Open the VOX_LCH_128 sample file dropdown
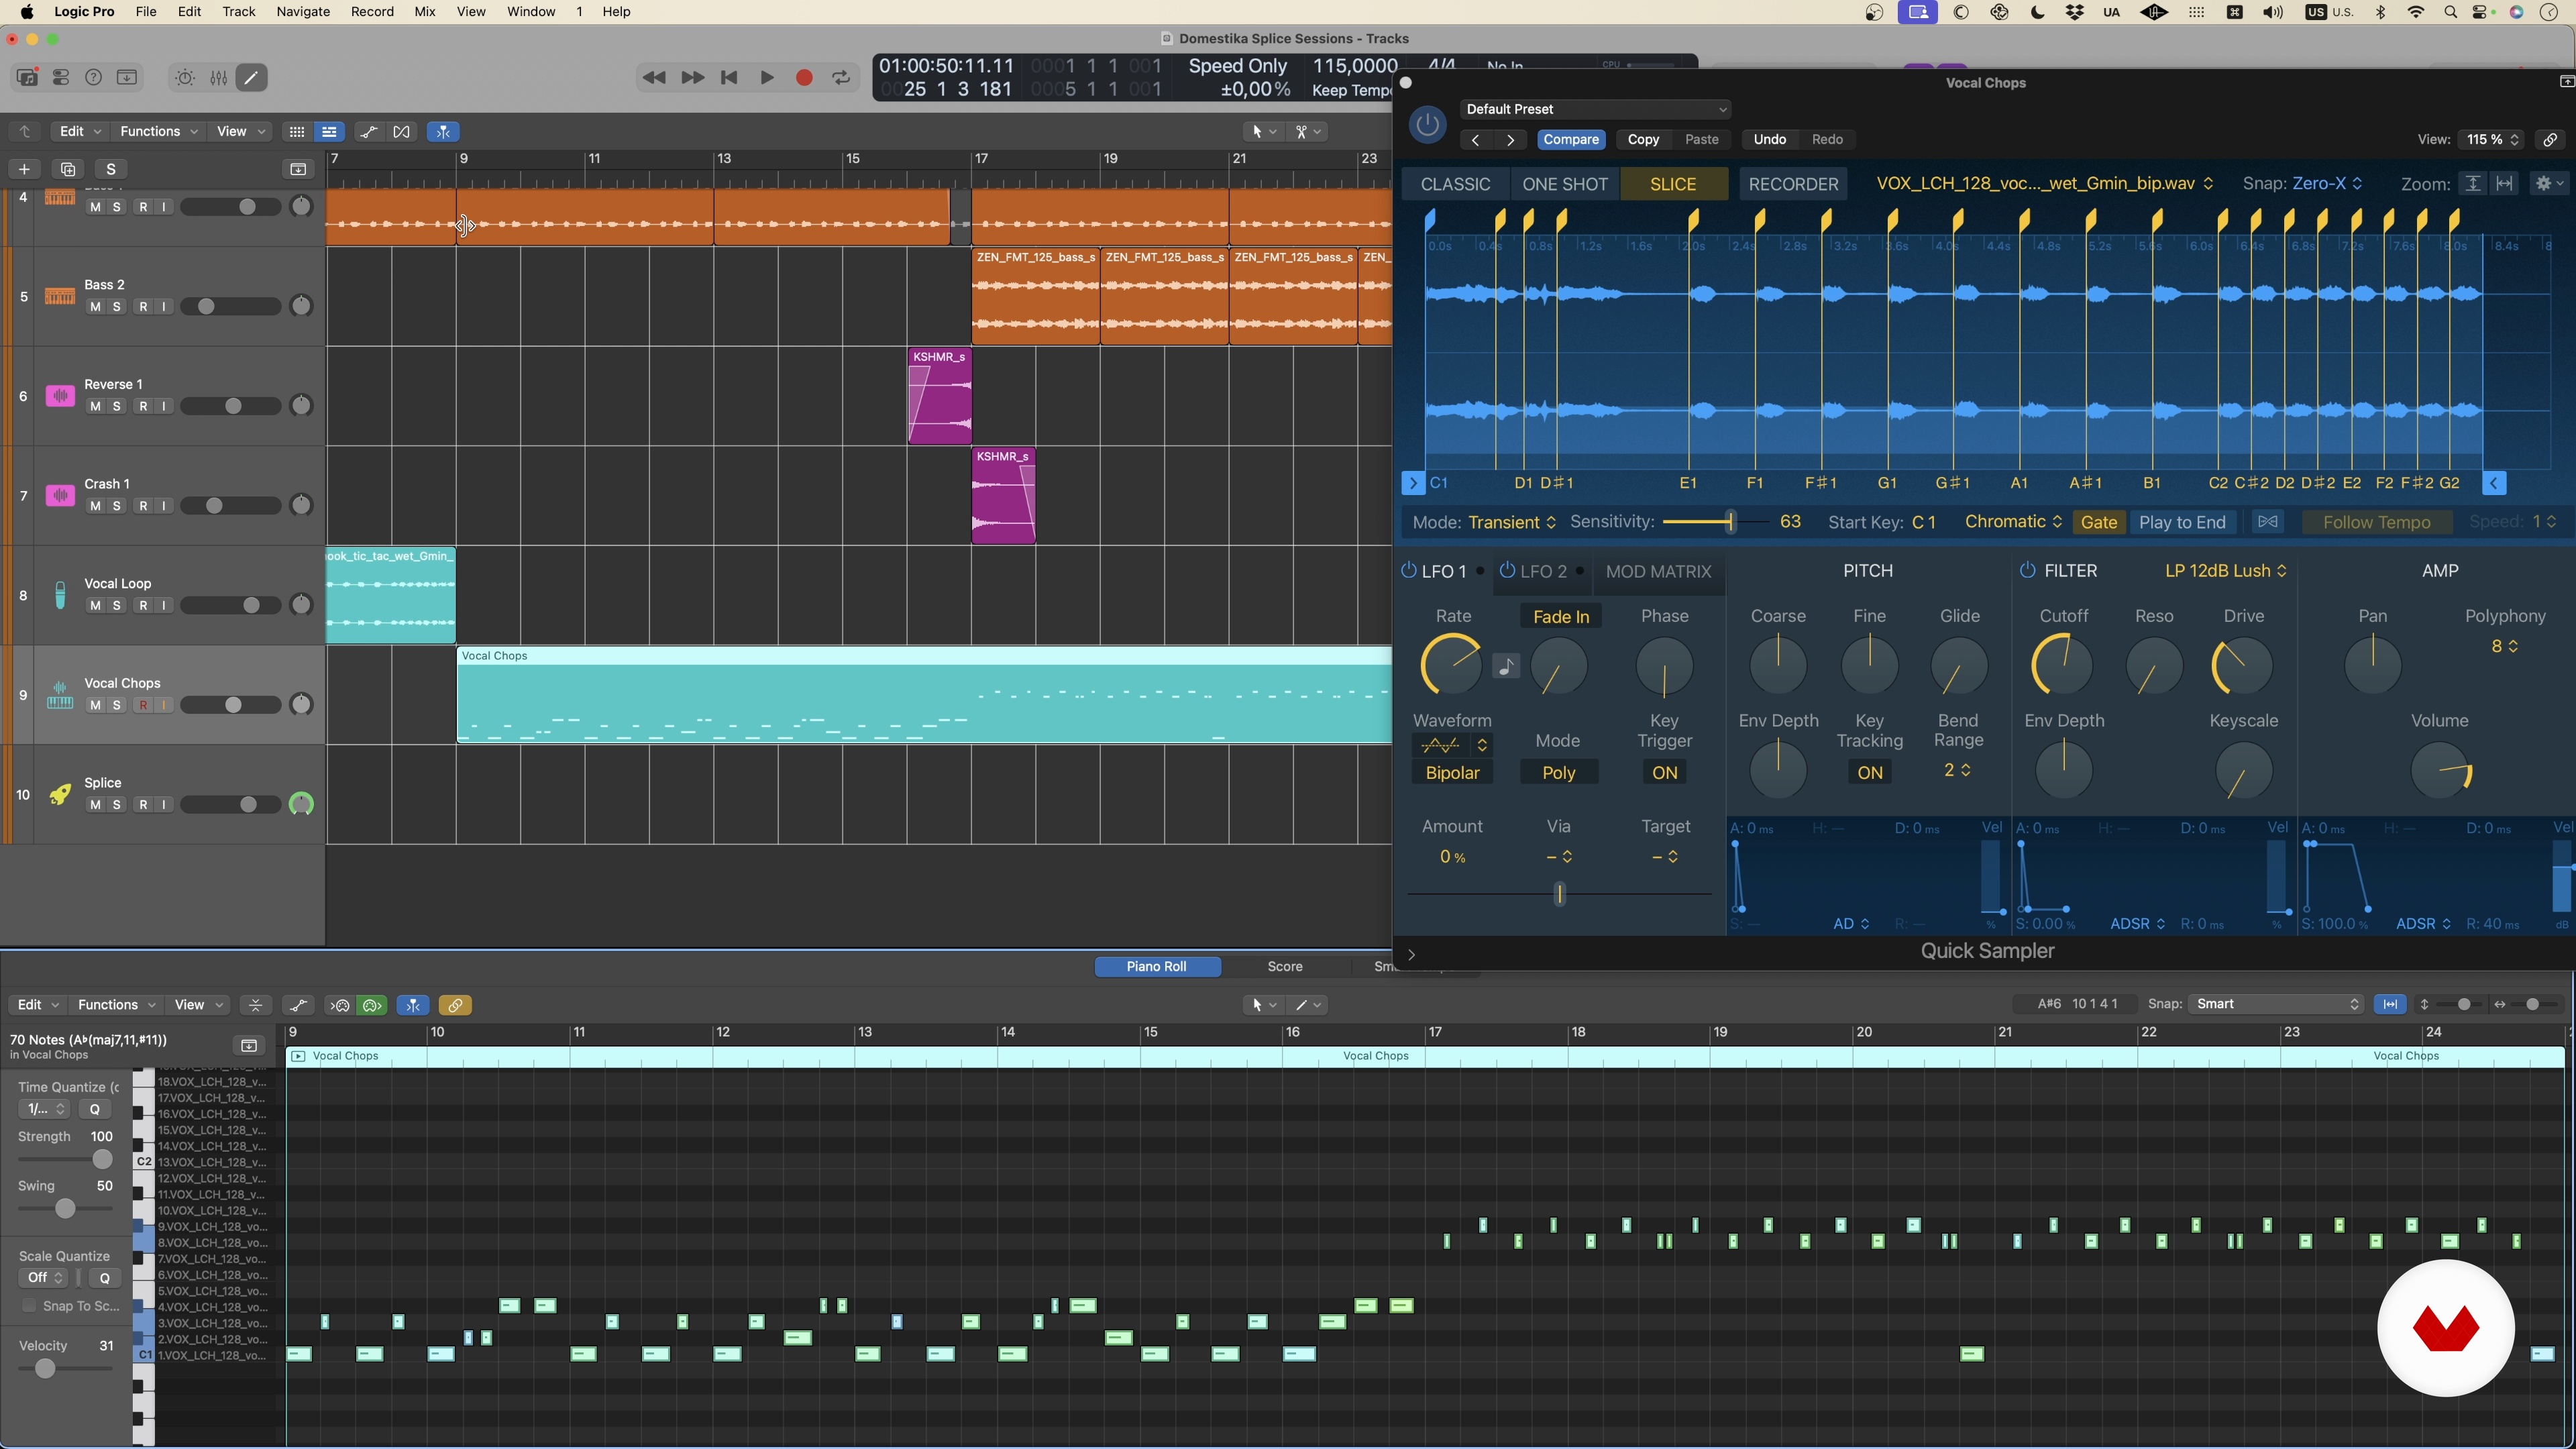 pos(2044,184)
